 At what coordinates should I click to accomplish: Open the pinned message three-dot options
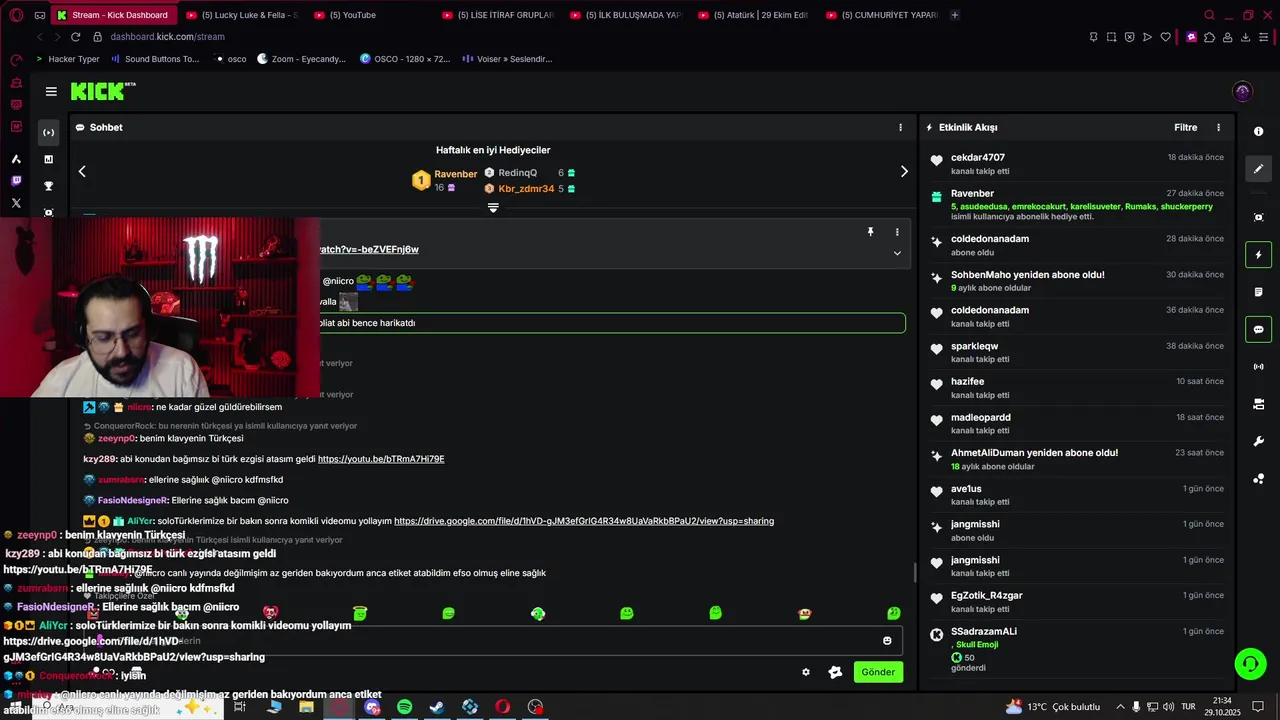tap(896, 232)
